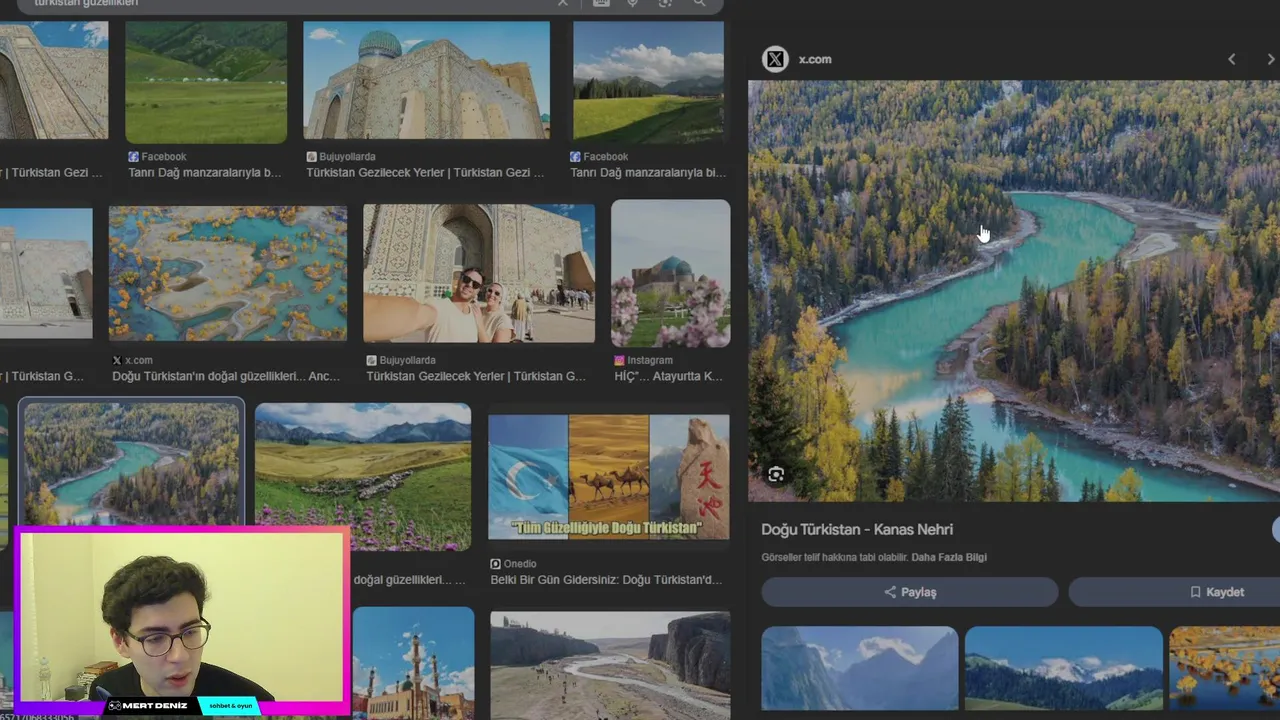Click 'Doğu Türkistan'ın doğal güzellikleri... Anc...' caption
1280x720 pixels.
pos(226,377)
